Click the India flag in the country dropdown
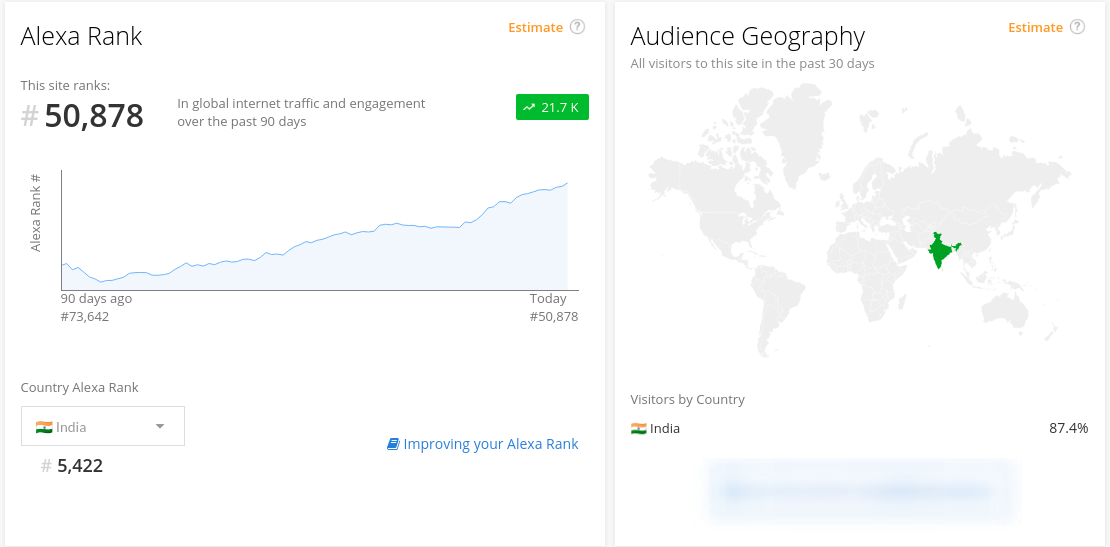The image size is (1110, 547). pyautogui.click(x=44, y=427)
